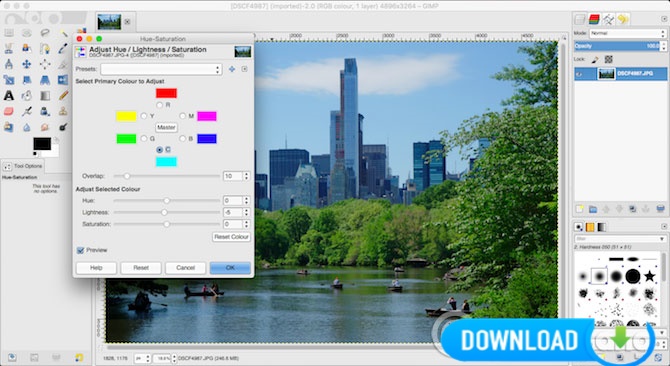Select the C cyan primary colour radio
The width and height of the screenshot is (670, 366).
tap(160, 149)
